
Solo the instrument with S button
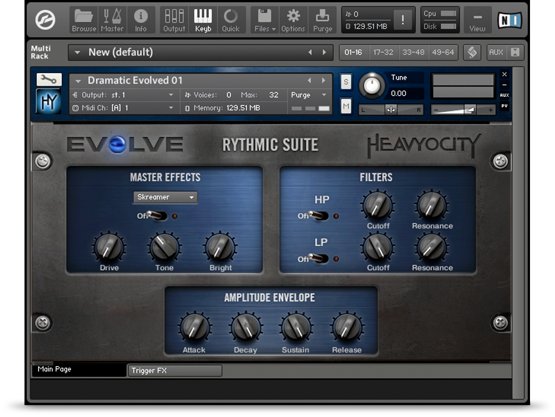pos(346,82)
